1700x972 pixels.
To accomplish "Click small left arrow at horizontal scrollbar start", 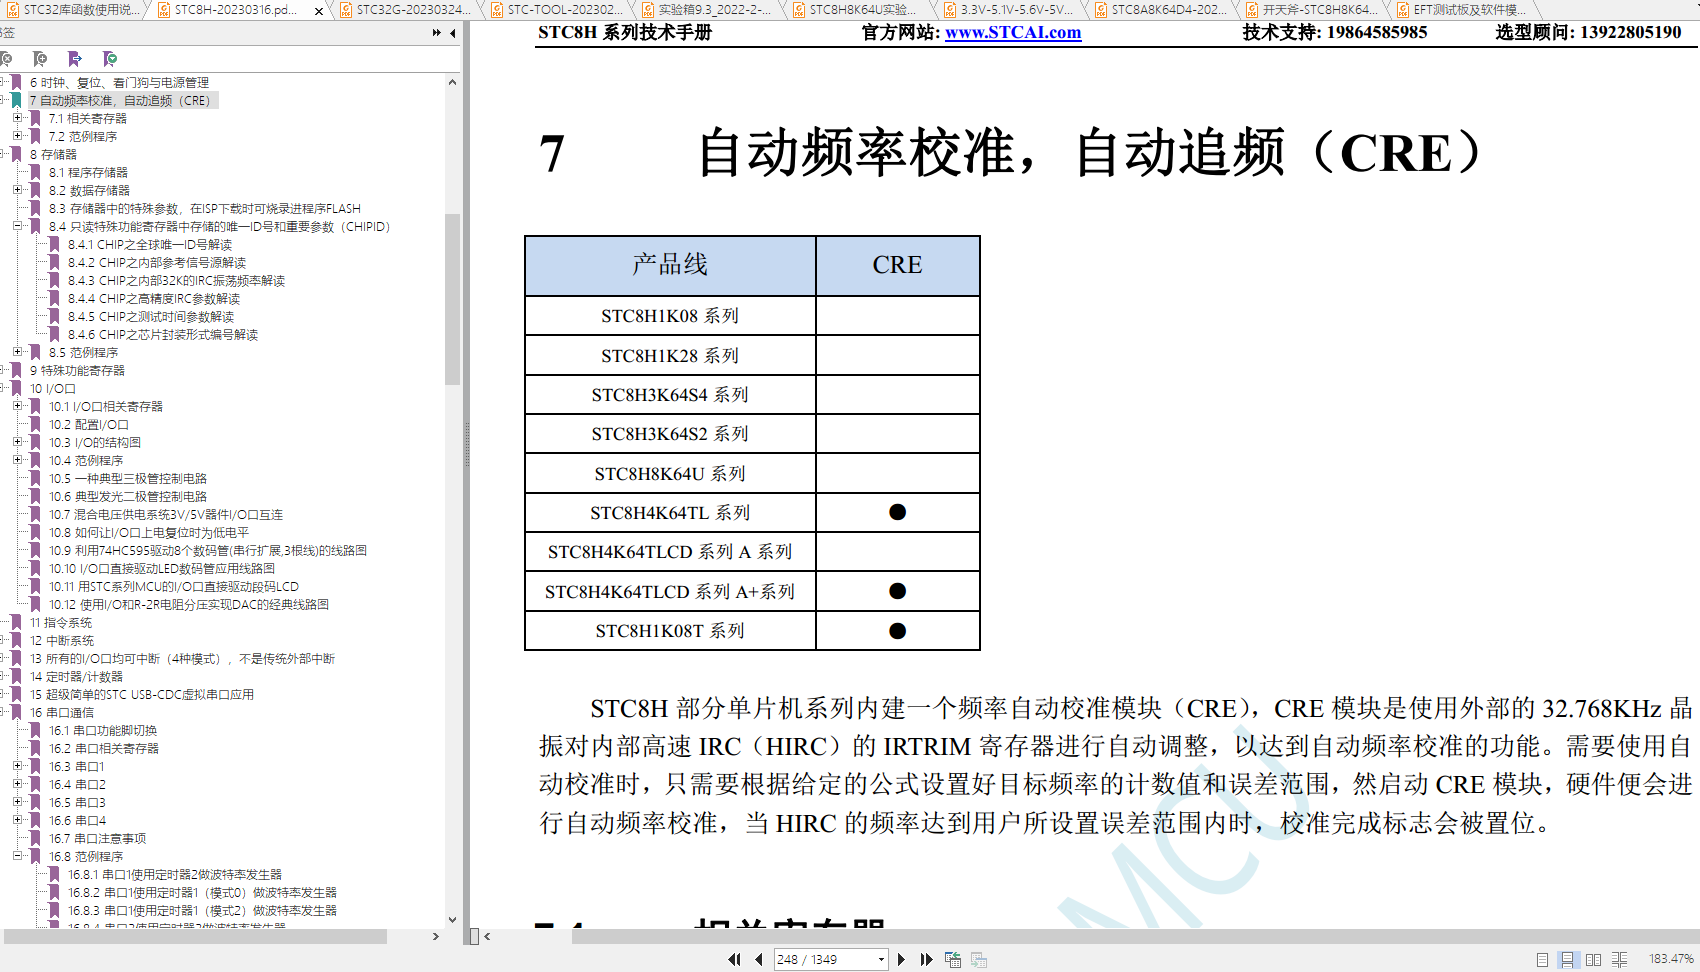I will 487,937.
